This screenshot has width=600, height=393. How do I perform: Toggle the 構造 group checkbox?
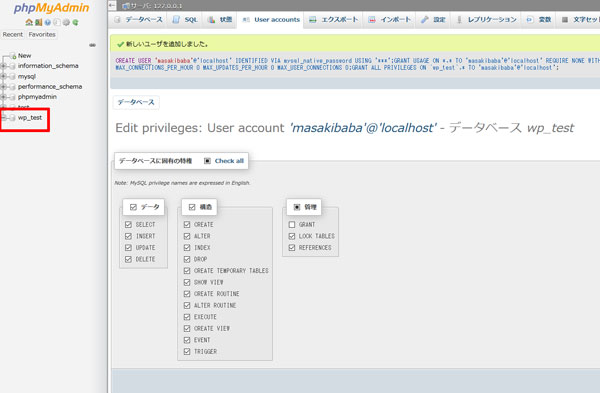coord(192,207)
